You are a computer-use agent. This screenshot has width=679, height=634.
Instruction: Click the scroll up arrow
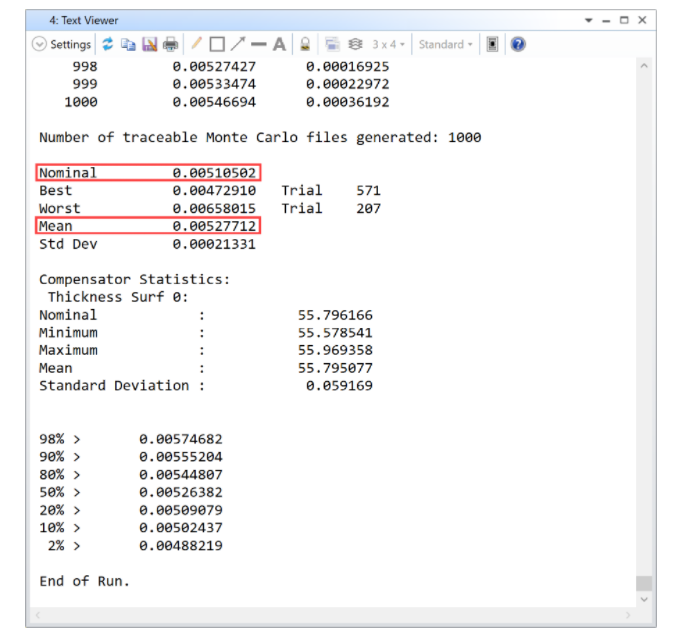point(644,66)
